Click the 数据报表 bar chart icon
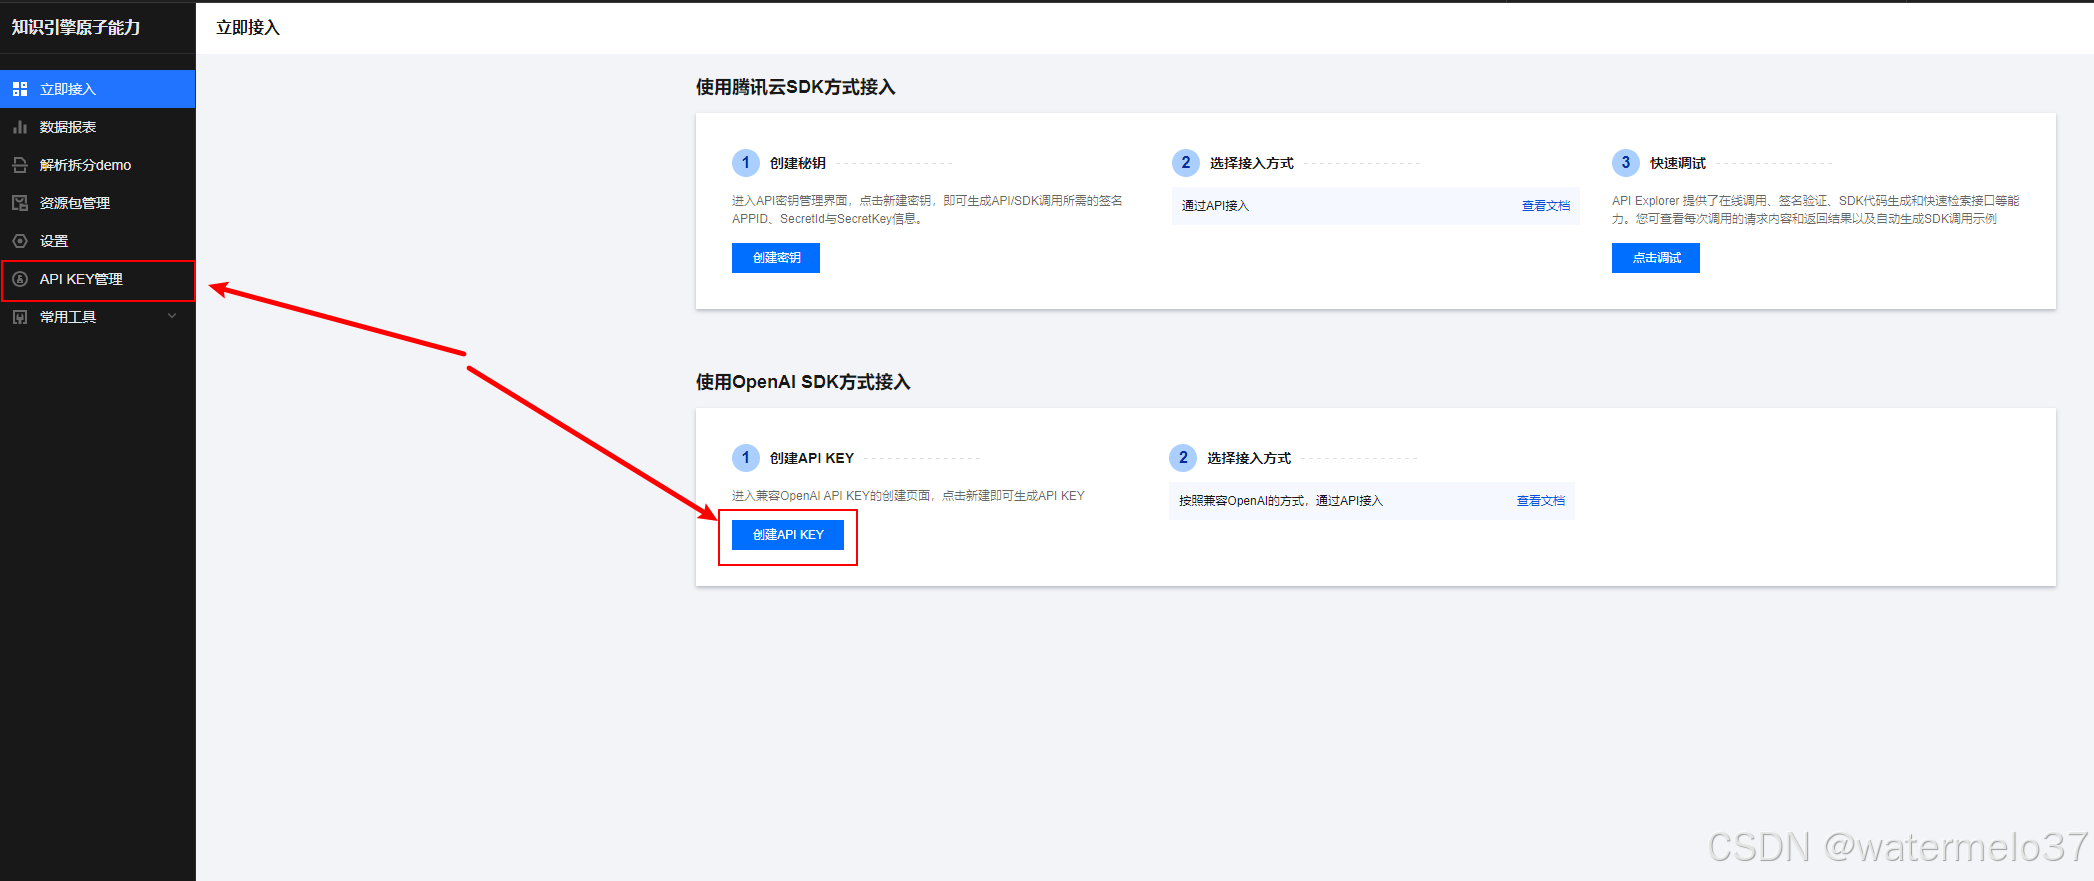Viewport: 2094px width, 881px height. [x=20, y=127]
